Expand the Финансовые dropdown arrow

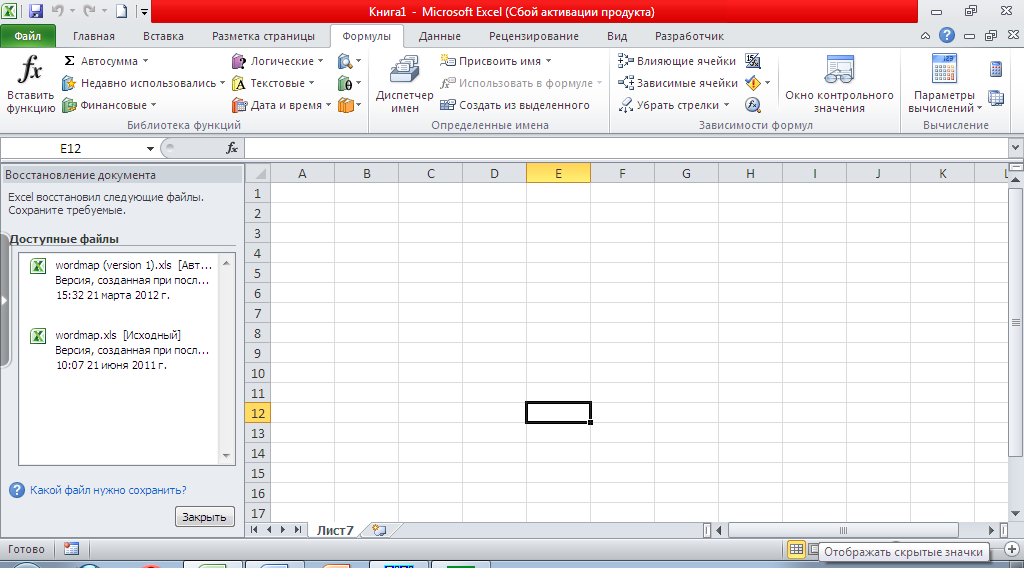[x=153, y=105]
